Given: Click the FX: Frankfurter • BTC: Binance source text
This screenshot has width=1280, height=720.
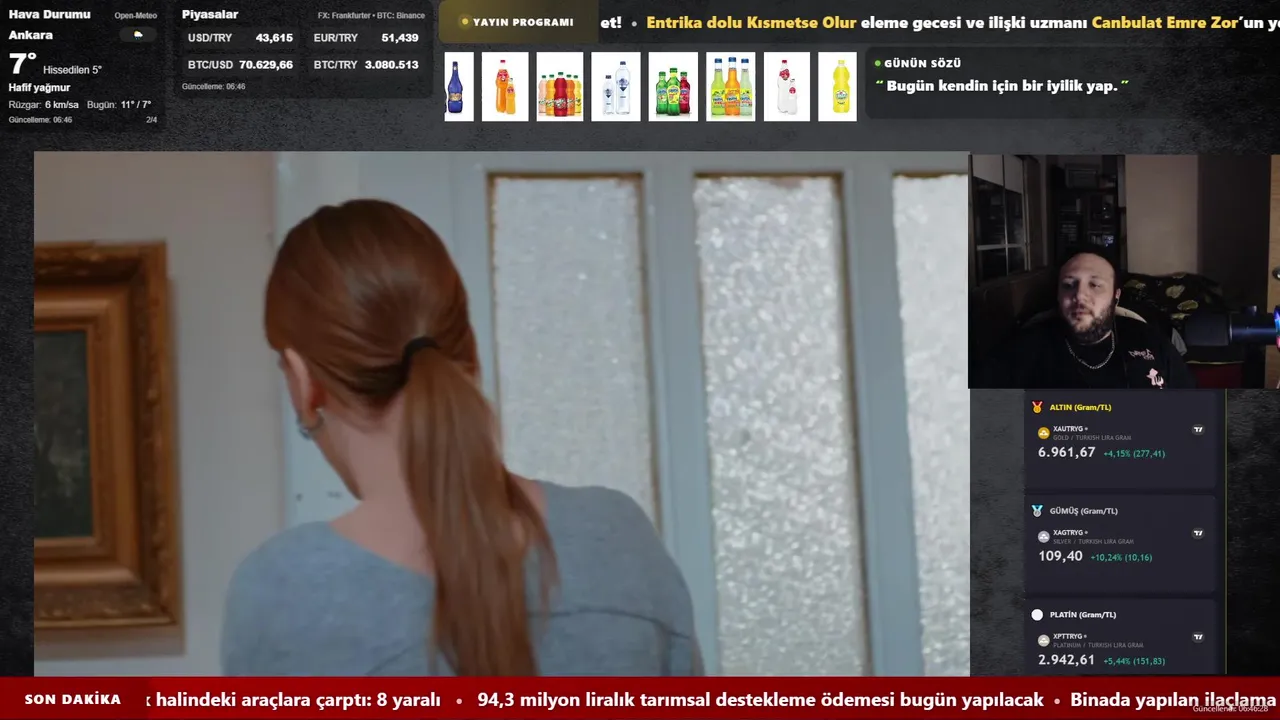Looking at the screenshot, I should click(x=371, y=16).
